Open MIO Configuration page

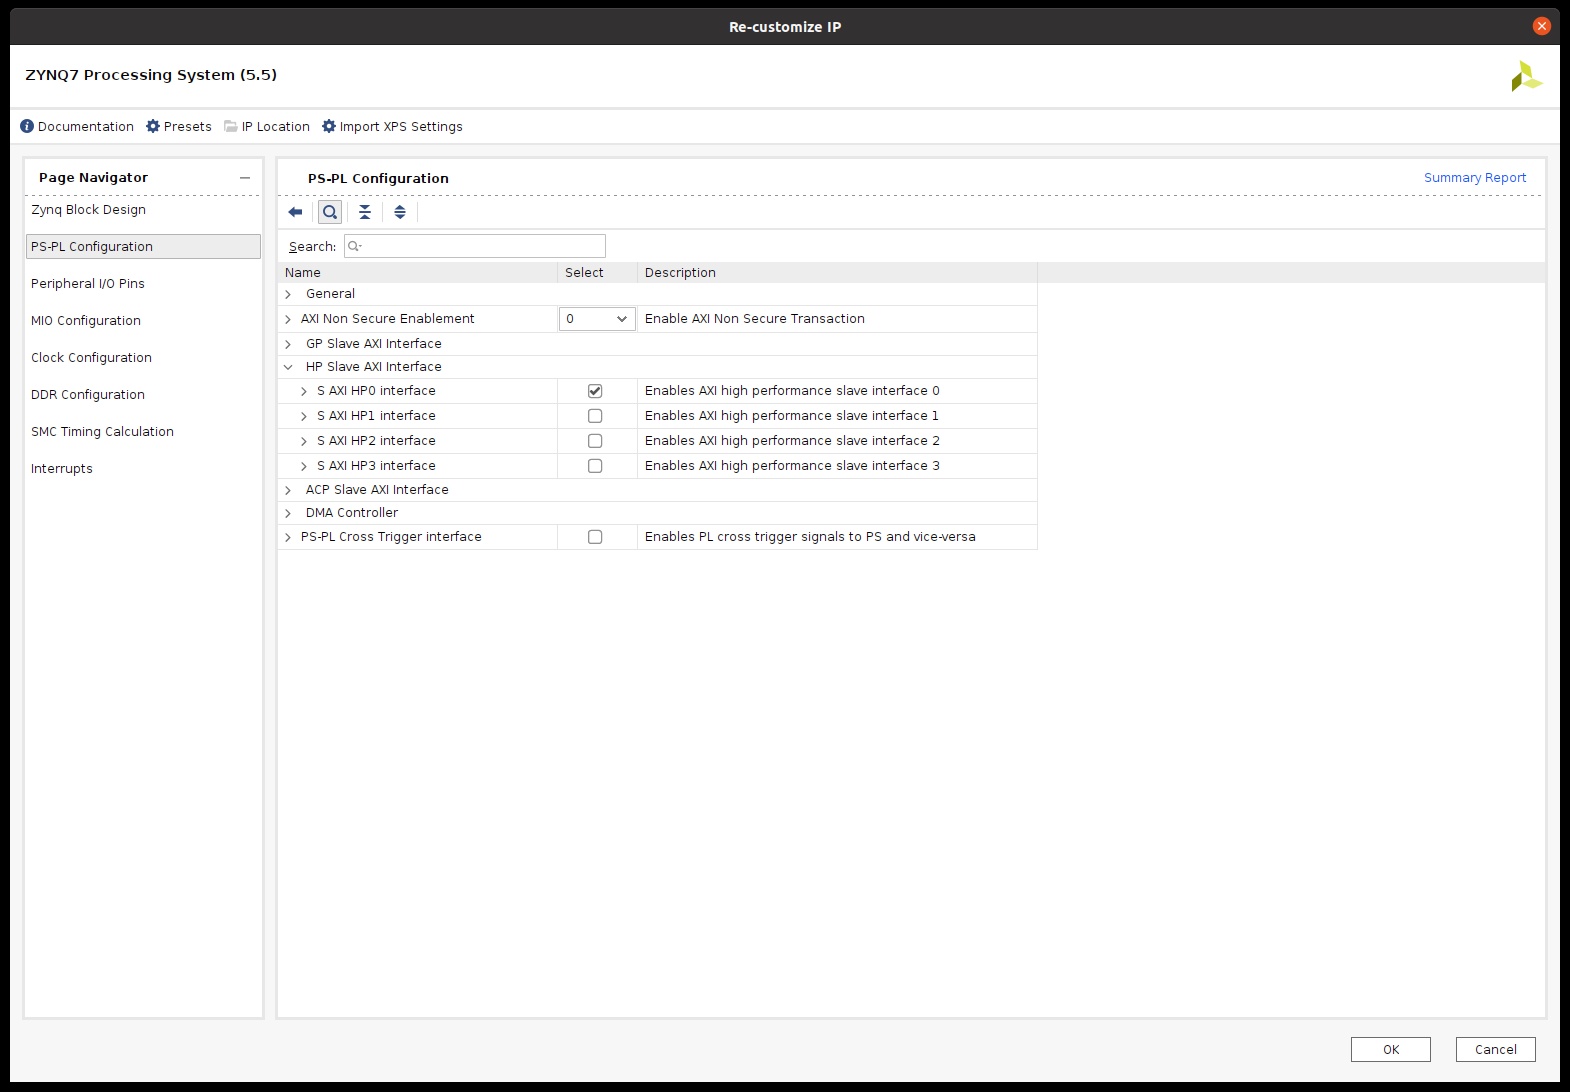pos(86,320)
